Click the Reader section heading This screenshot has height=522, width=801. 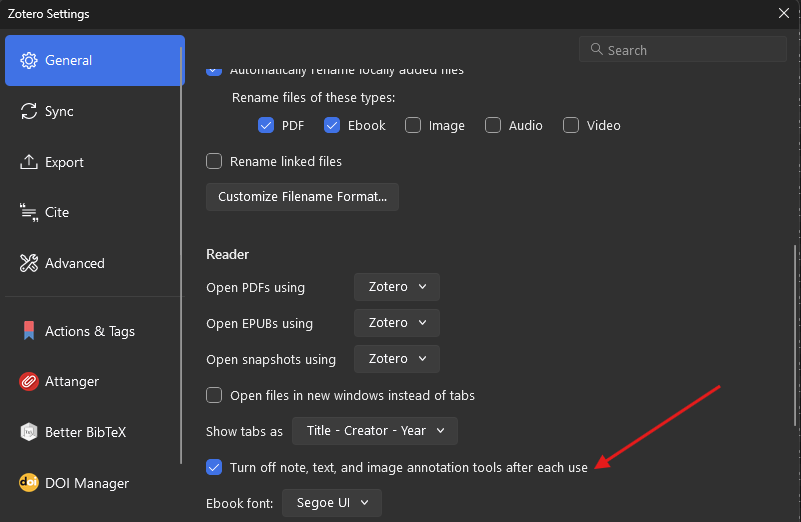pyautogui.click(x=227, y=254)
